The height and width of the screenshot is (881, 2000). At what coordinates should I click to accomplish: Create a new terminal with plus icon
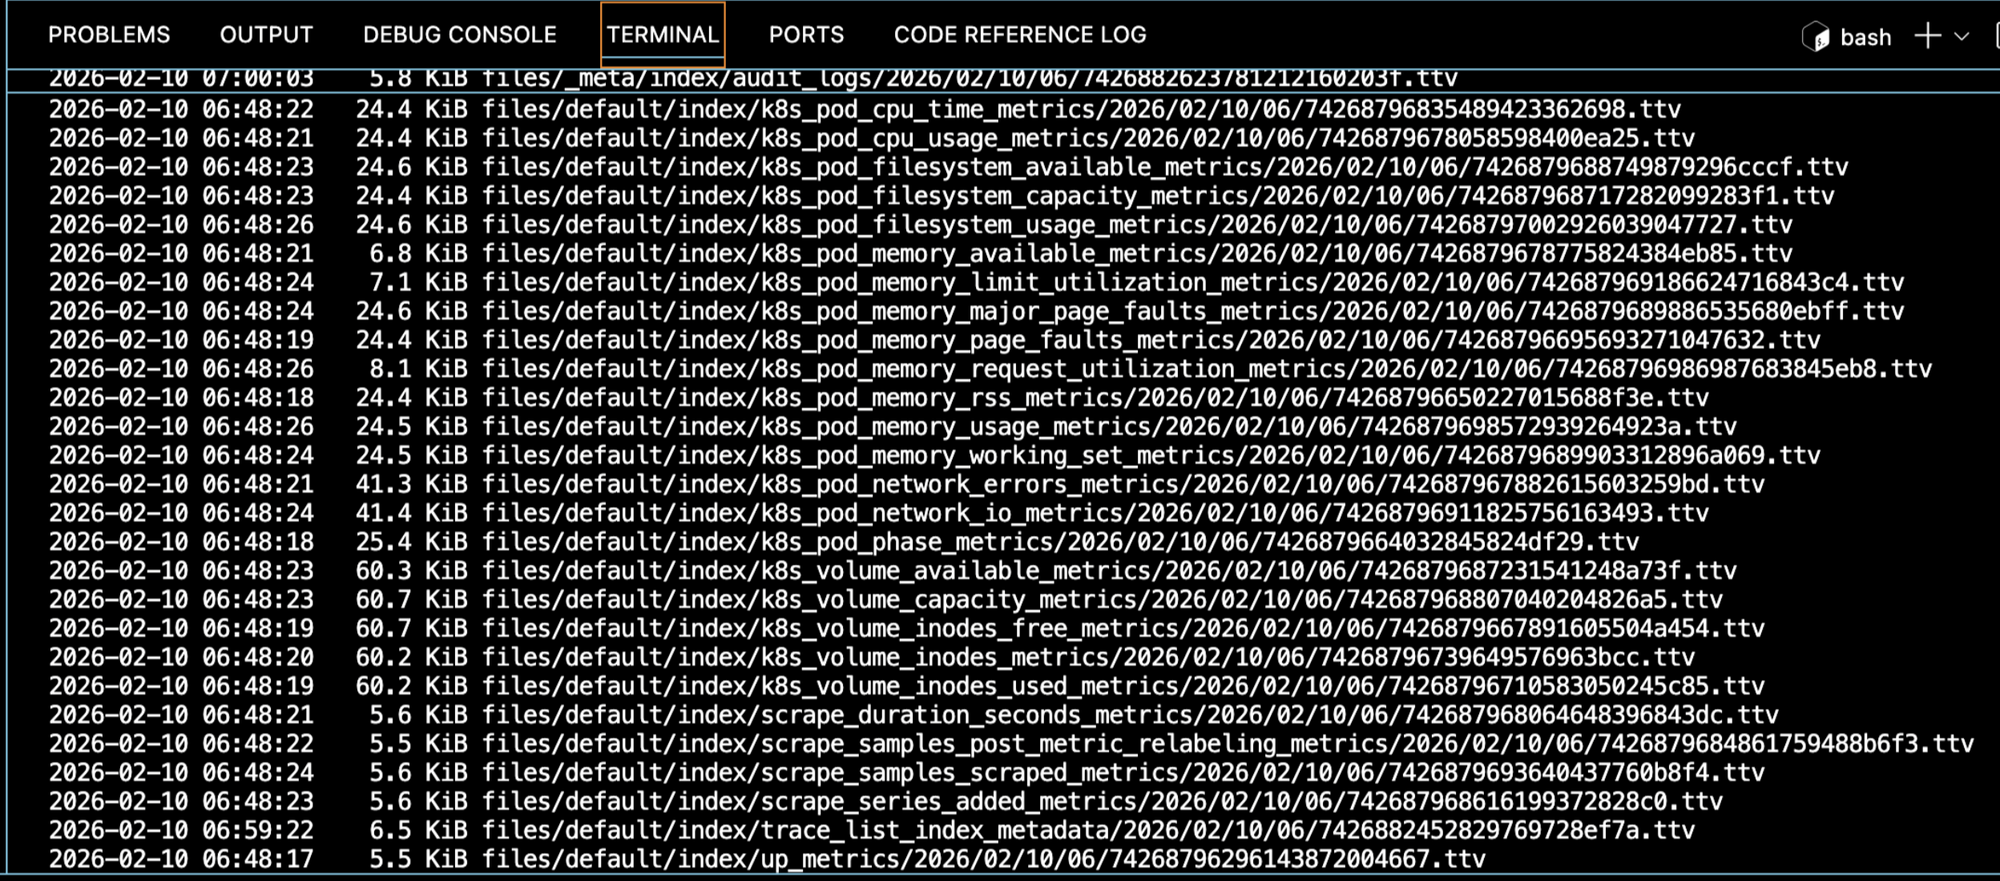tap(1927, 37)
